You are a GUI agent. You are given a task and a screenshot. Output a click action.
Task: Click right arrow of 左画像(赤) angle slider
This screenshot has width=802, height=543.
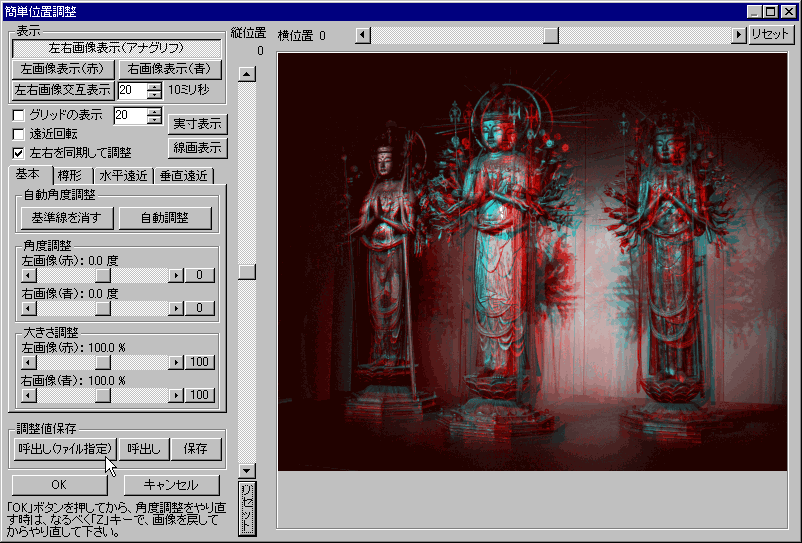coord(176,276)
